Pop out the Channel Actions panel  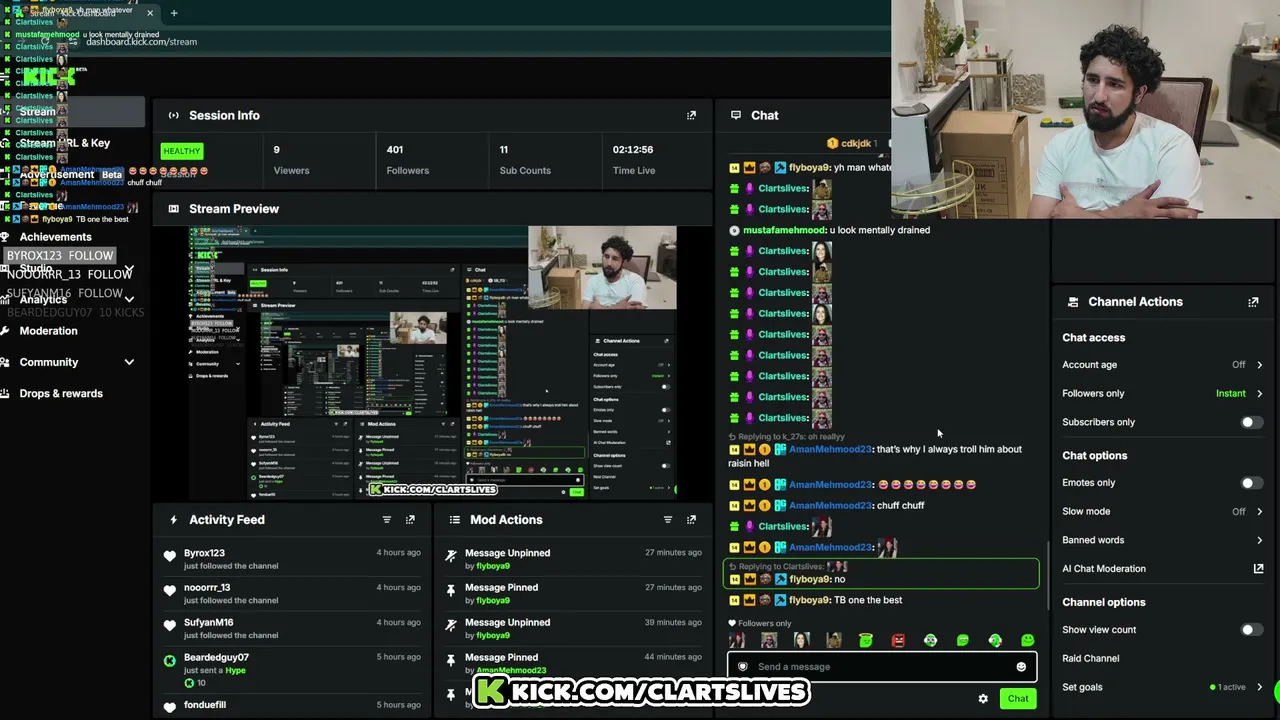(x=1253, y=302)
